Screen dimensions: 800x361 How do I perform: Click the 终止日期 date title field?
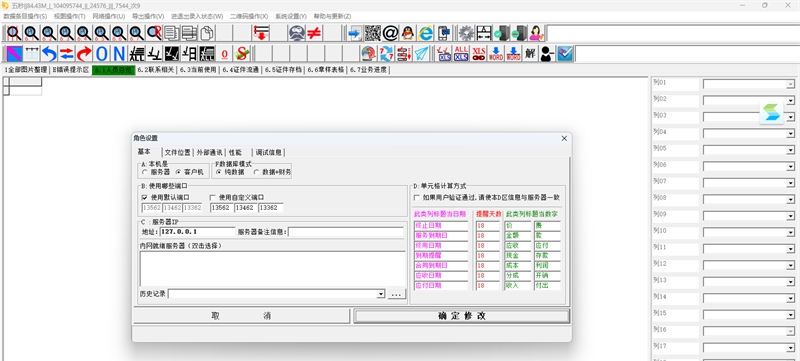(x=441, y=225)
